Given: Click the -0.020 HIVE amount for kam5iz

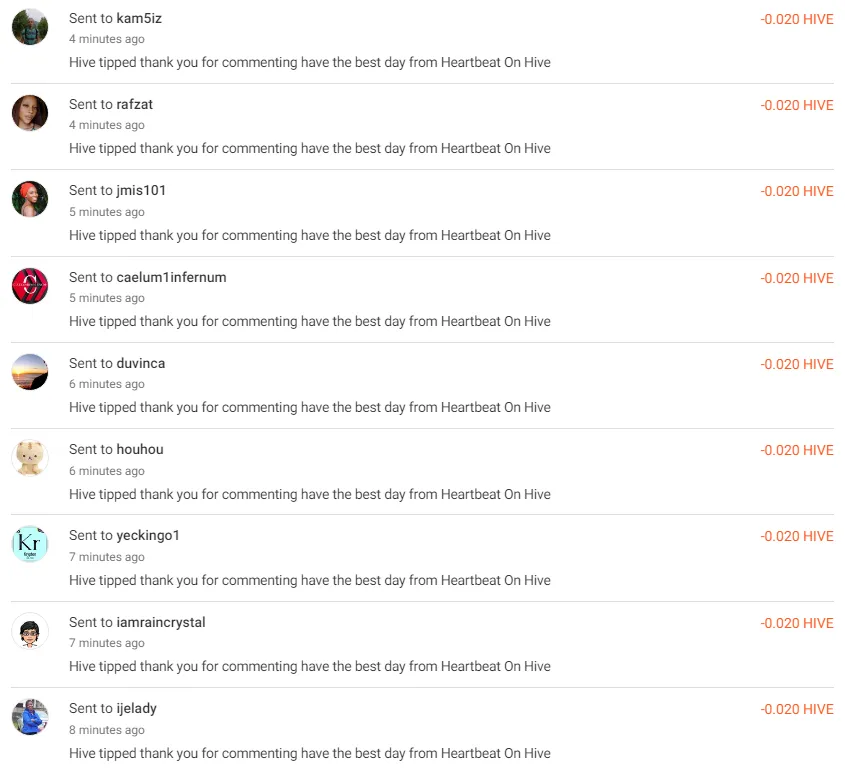Looking at the screenshot, I should pyautogui.click(x=796, y=19).
